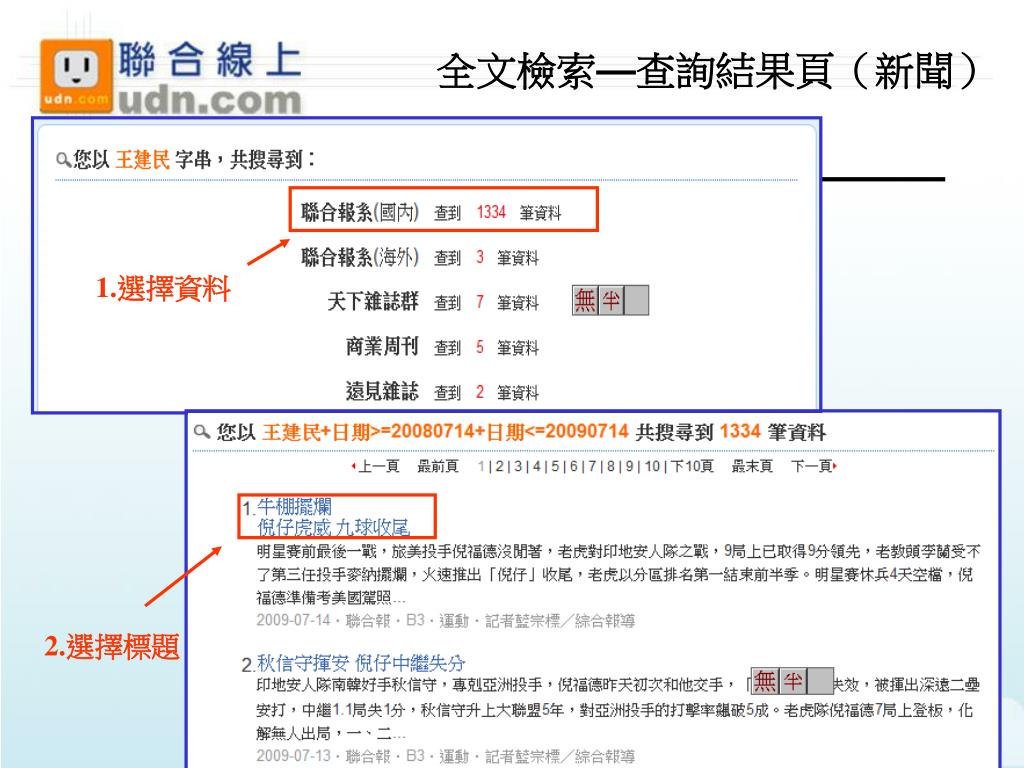Screen dimensions: 1024x768
Task: Go to 下一頁 next page
Action: click(814, 466)
